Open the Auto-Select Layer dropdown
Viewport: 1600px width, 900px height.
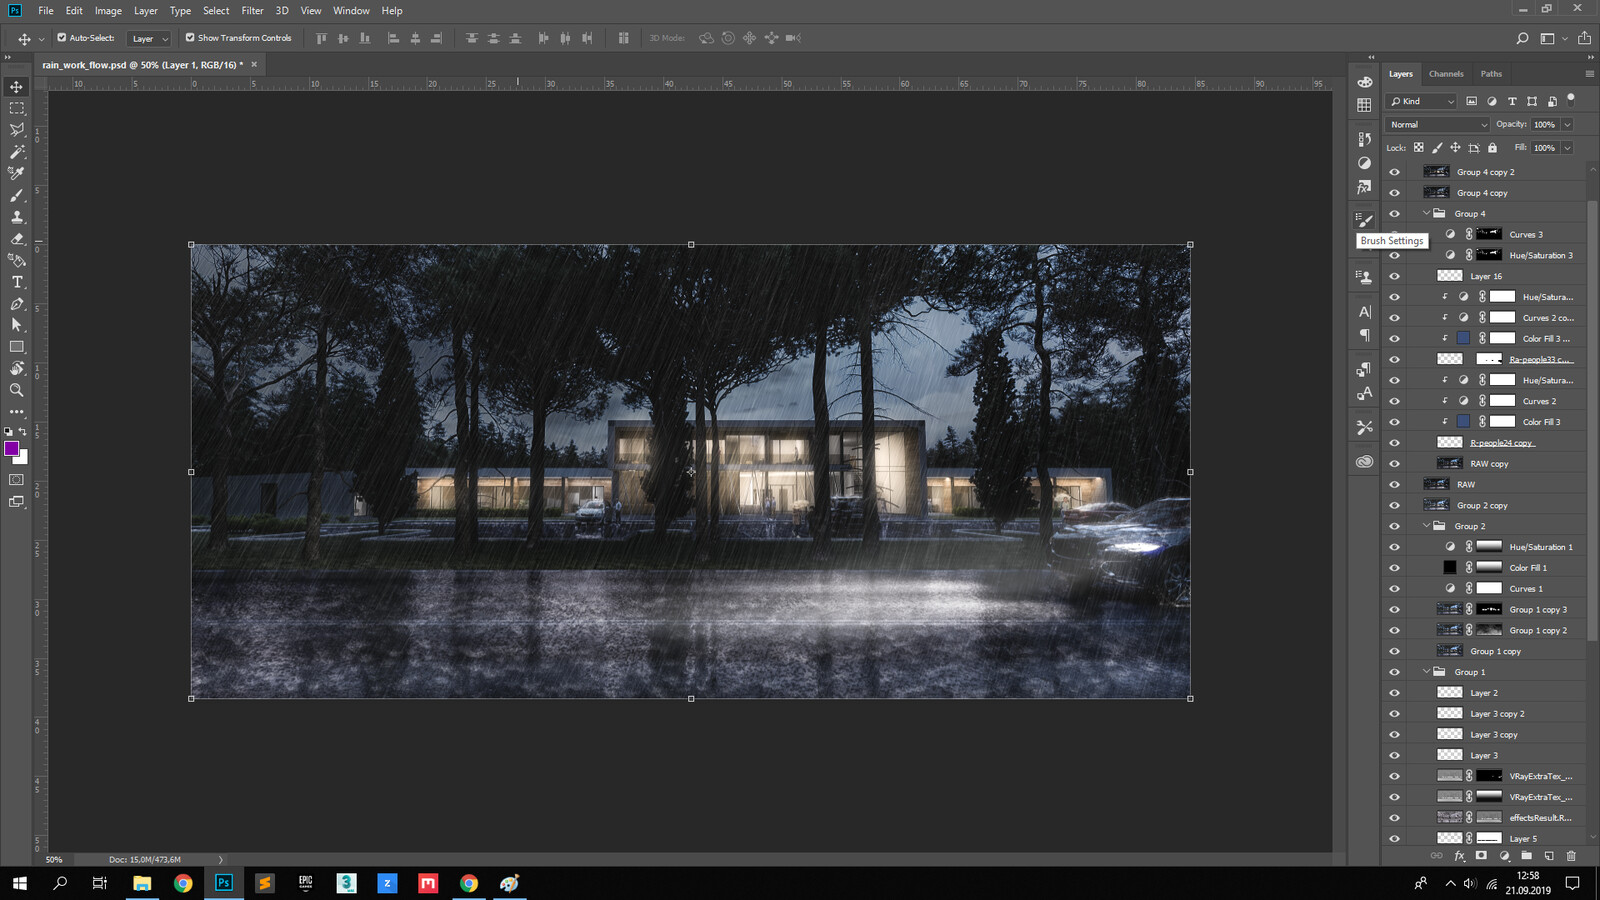[150, 39]
